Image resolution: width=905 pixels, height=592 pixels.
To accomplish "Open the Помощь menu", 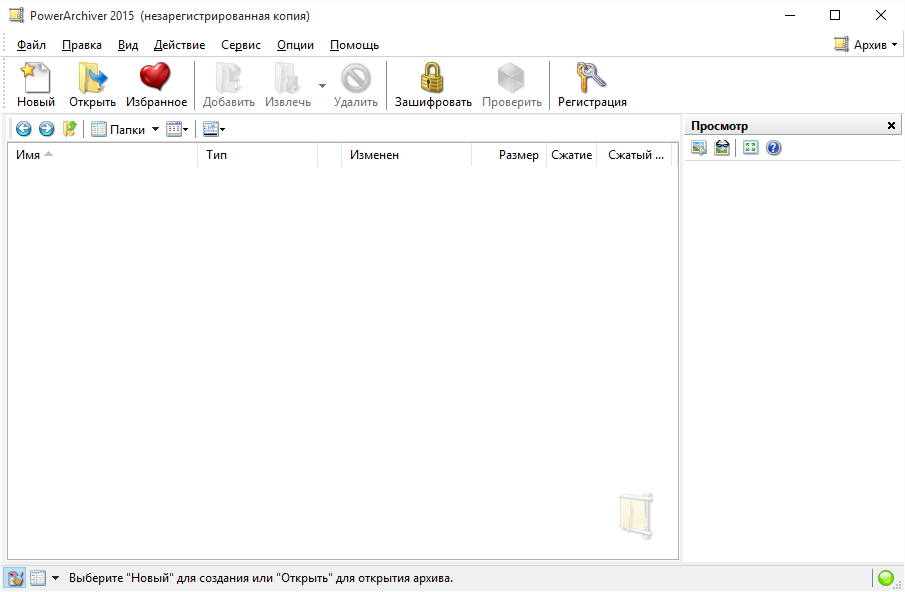I will pos(354,45).
